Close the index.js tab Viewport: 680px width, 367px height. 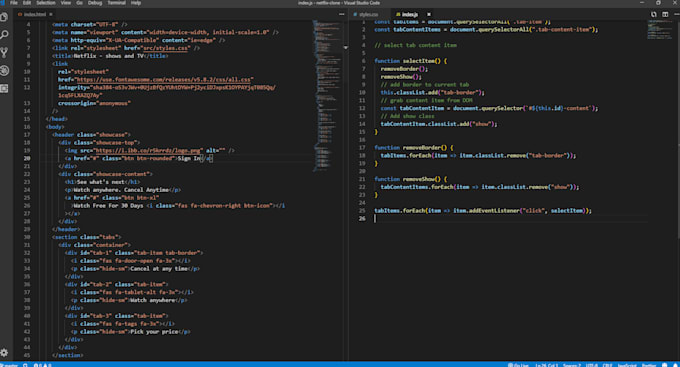click(x=428, y=14)
